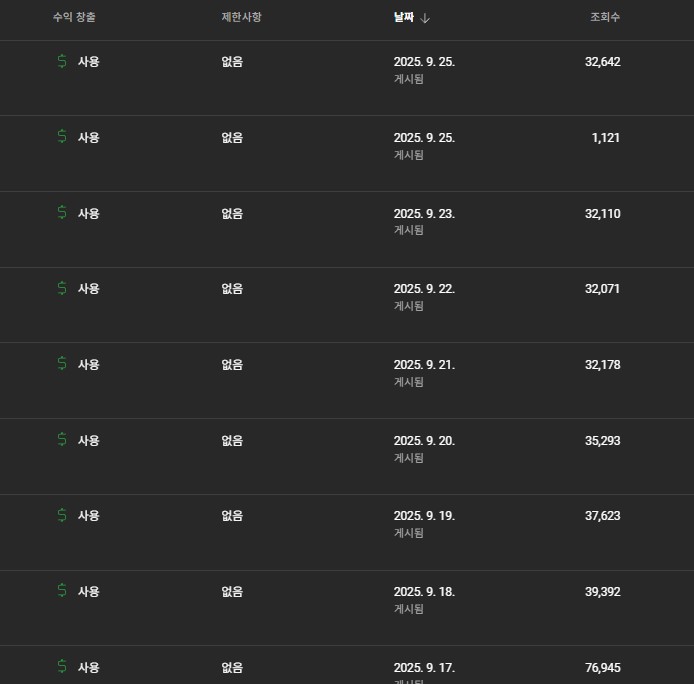
Task: Click the dollar icon for the 32,642-view video
Action: 62,61
